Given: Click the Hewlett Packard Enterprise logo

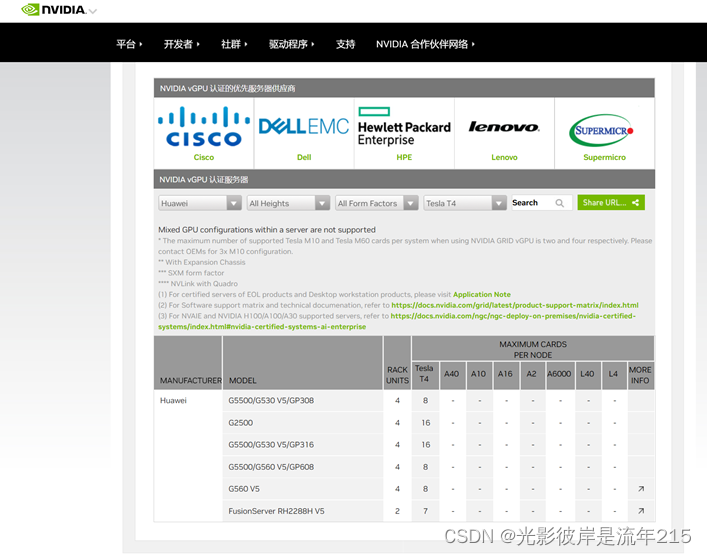Looking at the screenshot, I should [x=404, y=126].
